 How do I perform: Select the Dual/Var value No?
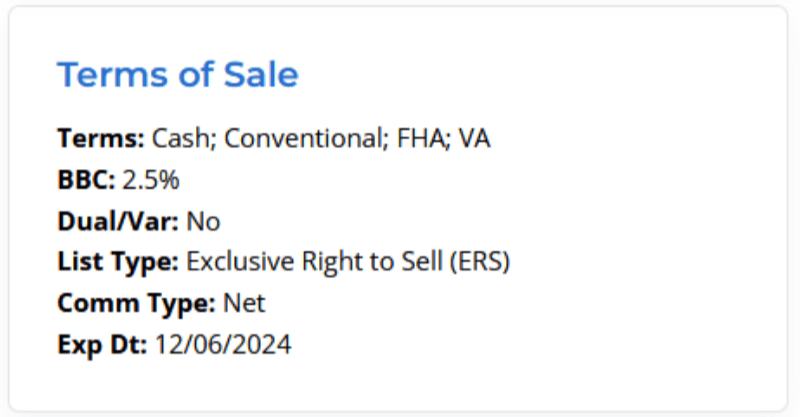pos(203,221)
